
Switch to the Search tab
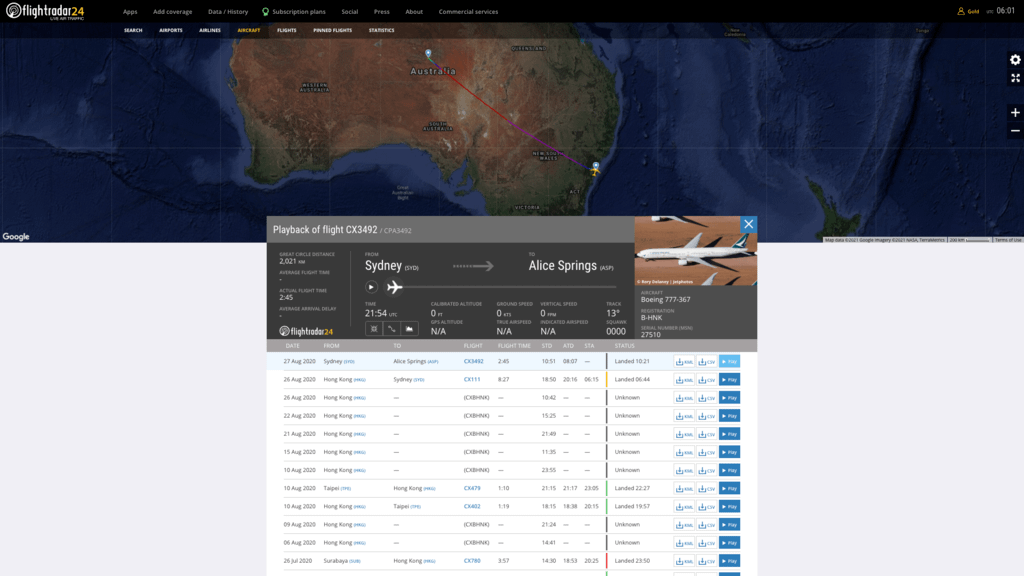(x=133, y=30)
